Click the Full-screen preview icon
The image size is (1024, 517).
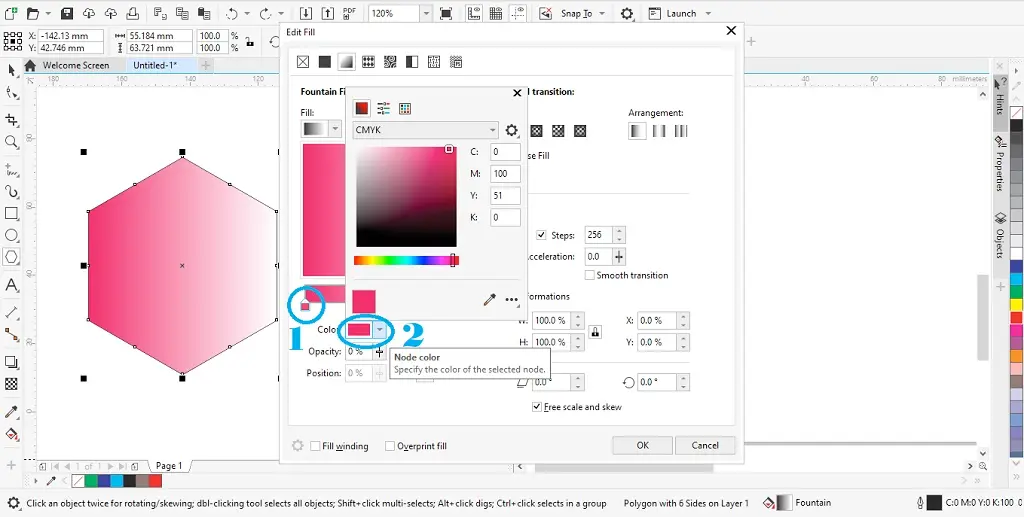[x=446, y=13]
